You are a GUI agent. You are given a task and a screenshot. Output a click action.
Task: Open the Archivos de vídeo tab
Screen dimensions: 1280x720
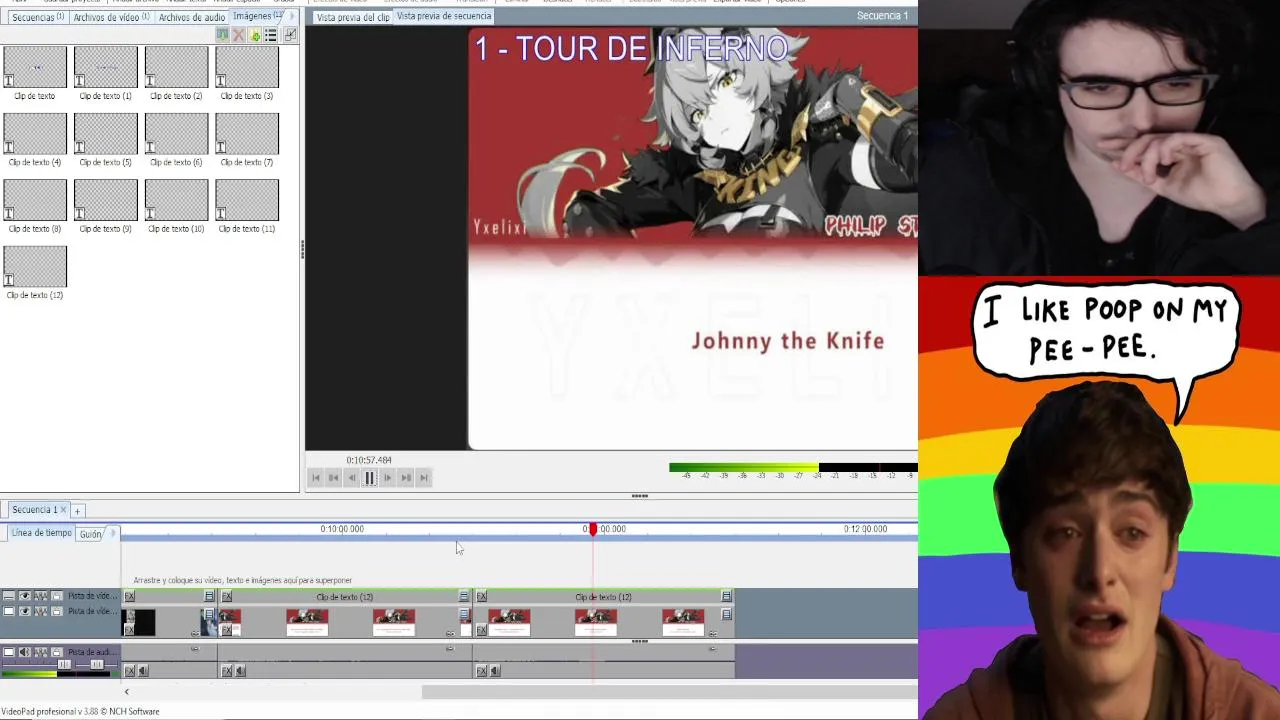110,17
